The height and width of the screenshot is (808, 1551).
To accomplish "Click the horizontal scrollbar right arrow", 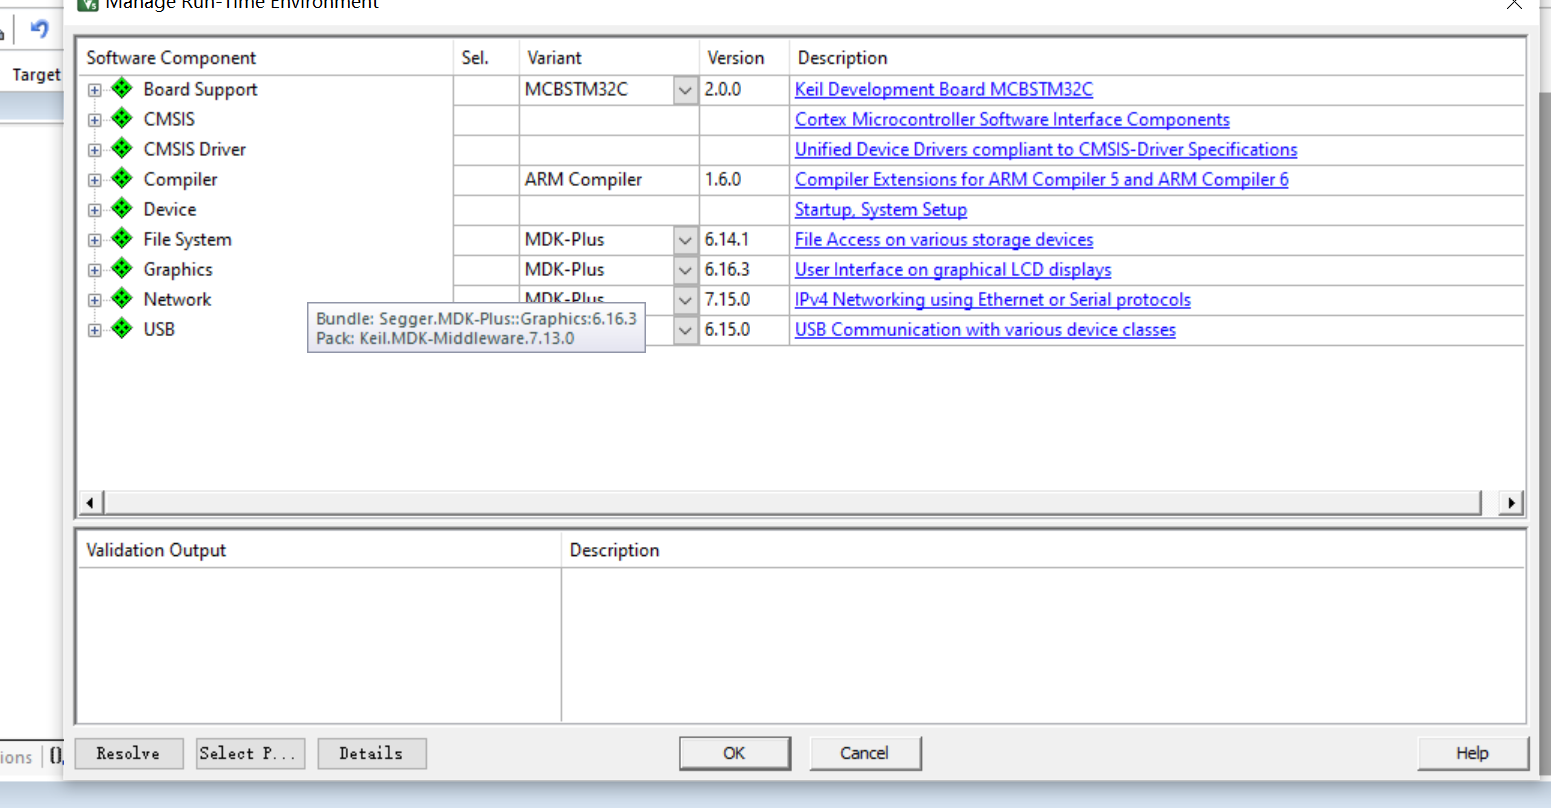I will pos(1511,502).
